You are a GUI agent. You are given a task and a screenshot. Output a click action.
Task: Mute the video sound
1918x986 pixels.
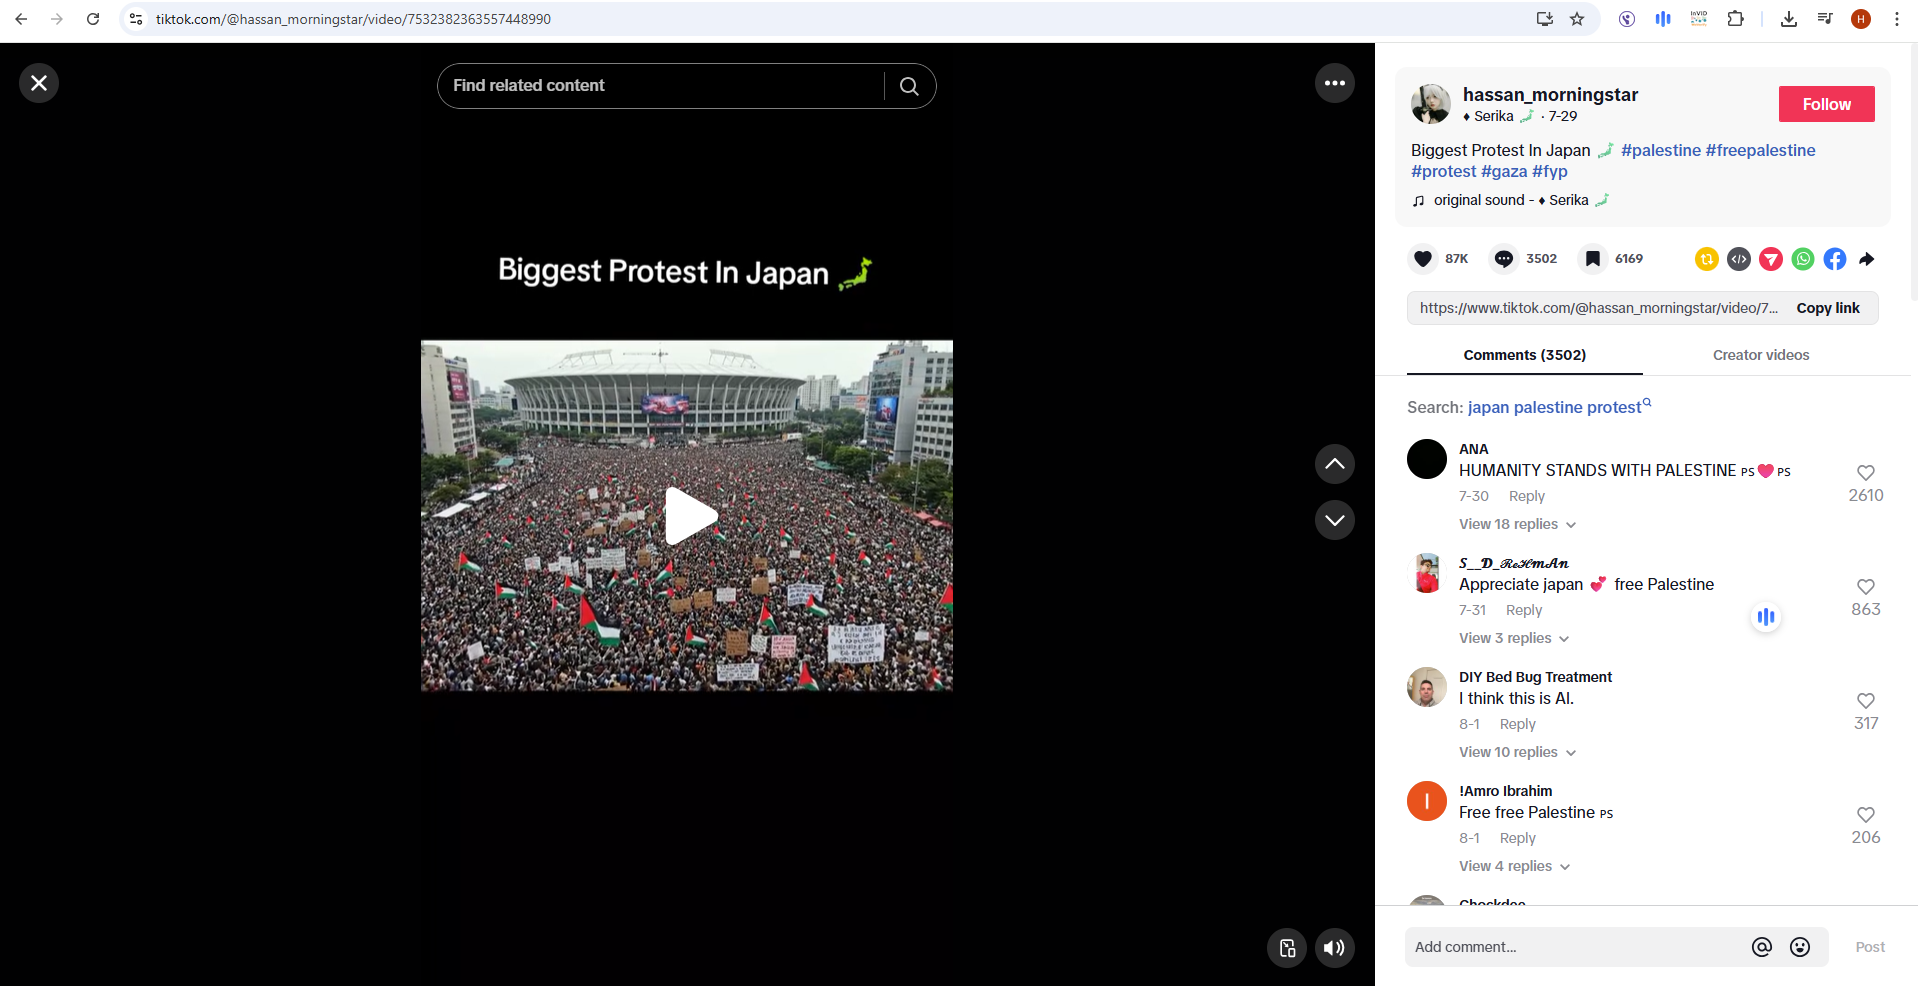1334,948
